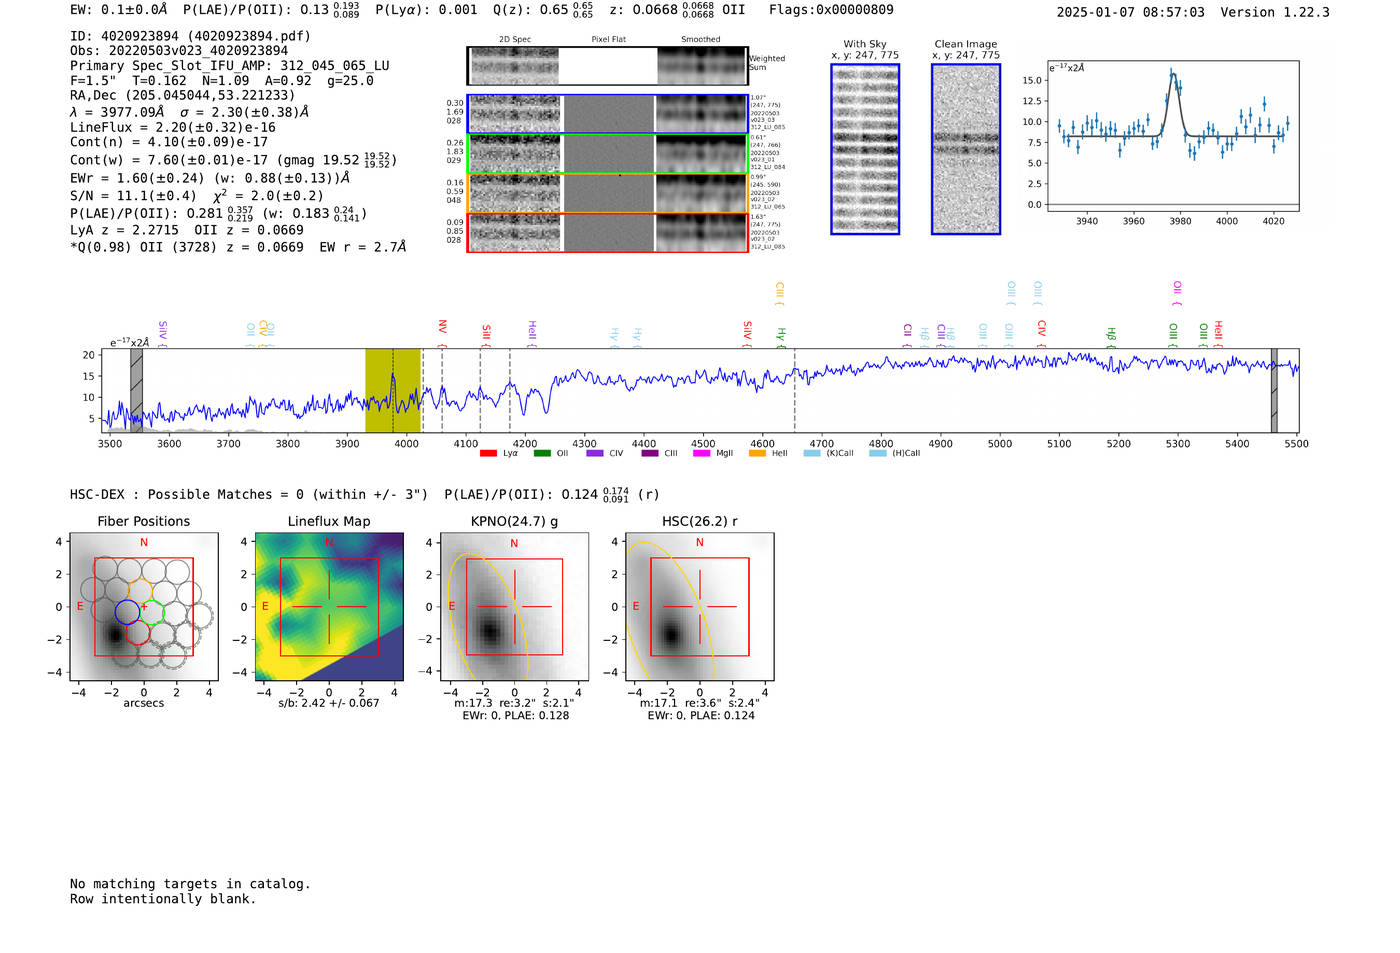Image resolution: width=1400 pixels, height=953 pixels.
Task: Click the F=1.5" T=0.162 parameters line
Action: [222, 81]
